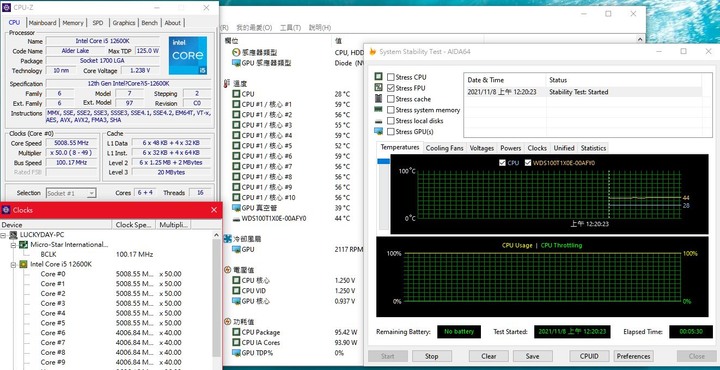Viewport: 720px width, 370px height.
Task: Click the temperature graph scale slider
Action: coord(384,162)
